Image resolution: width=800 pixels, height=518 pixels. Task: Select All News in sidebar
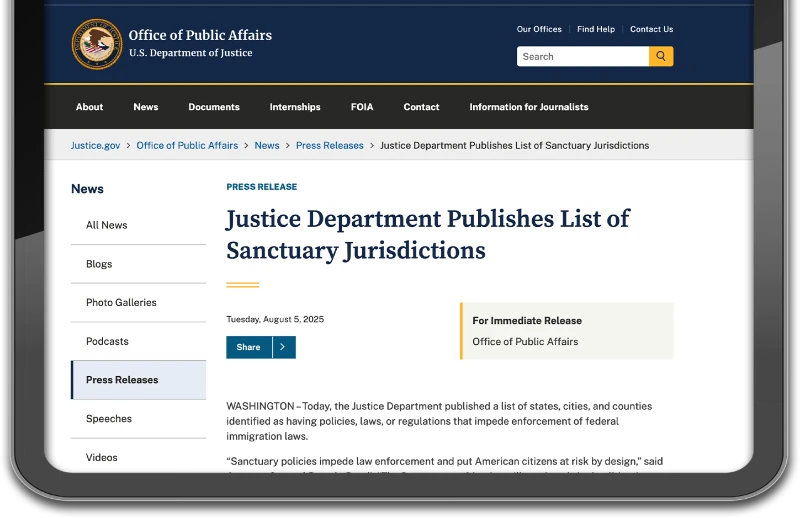pos(138,225)
